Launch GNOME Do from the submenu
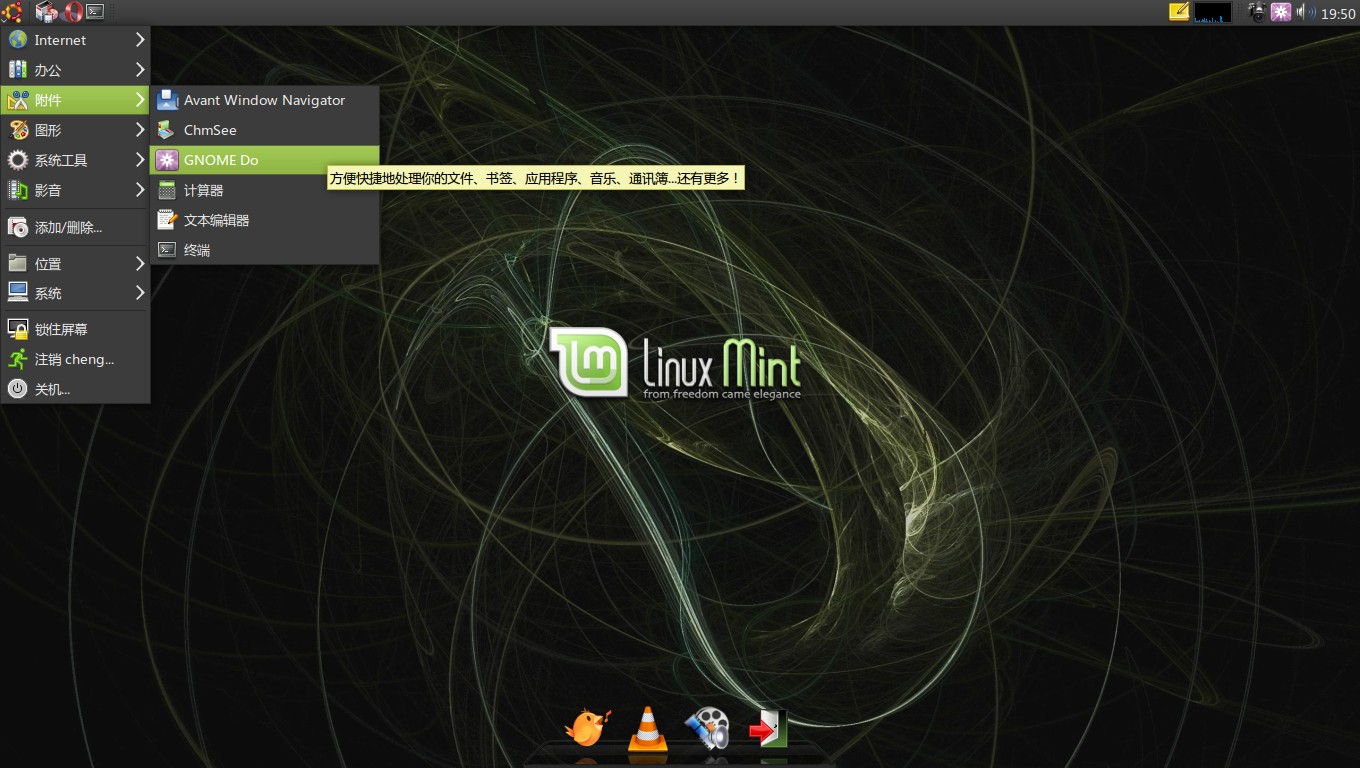 [x=265, y=160]
